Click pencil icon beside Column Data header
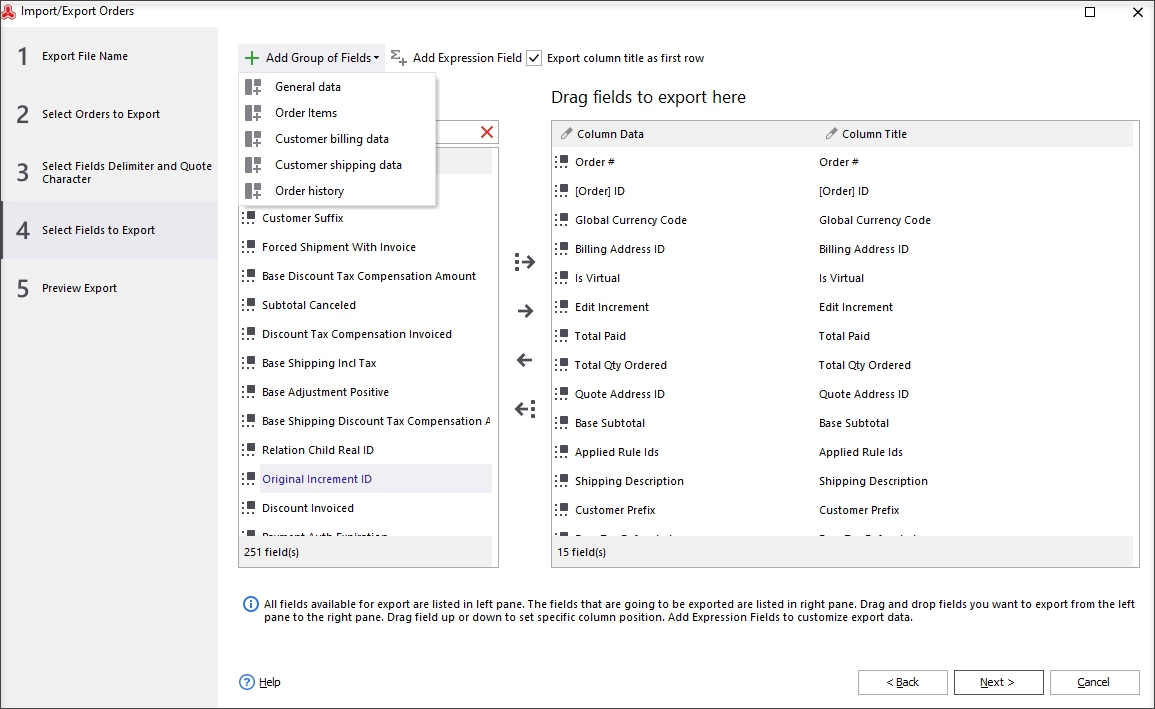 pos(566,133)
